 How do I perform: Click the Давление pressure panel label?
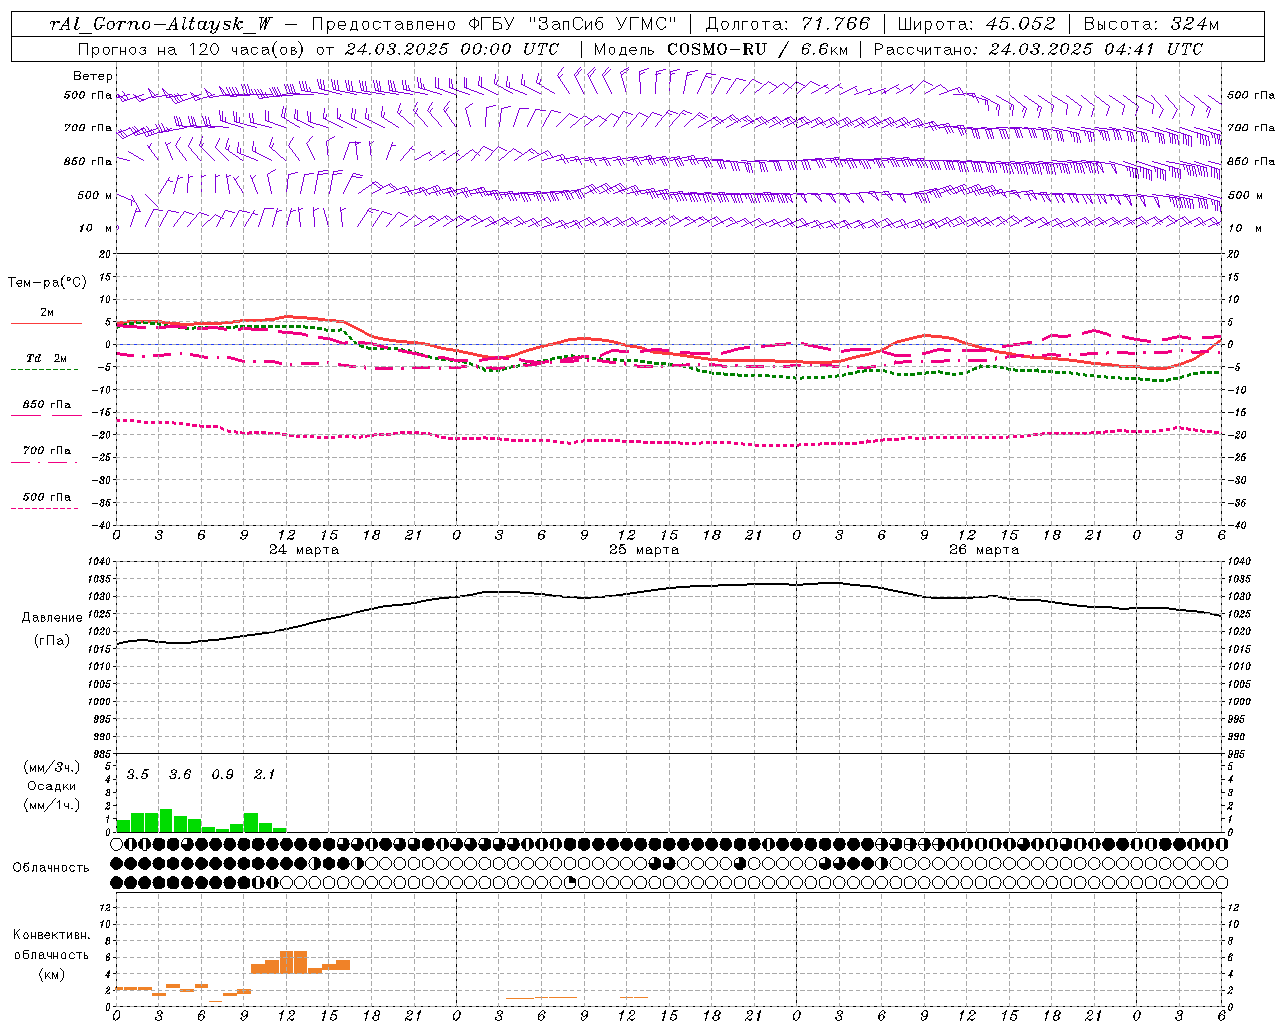pyautogui.click(x=52, y=618)
